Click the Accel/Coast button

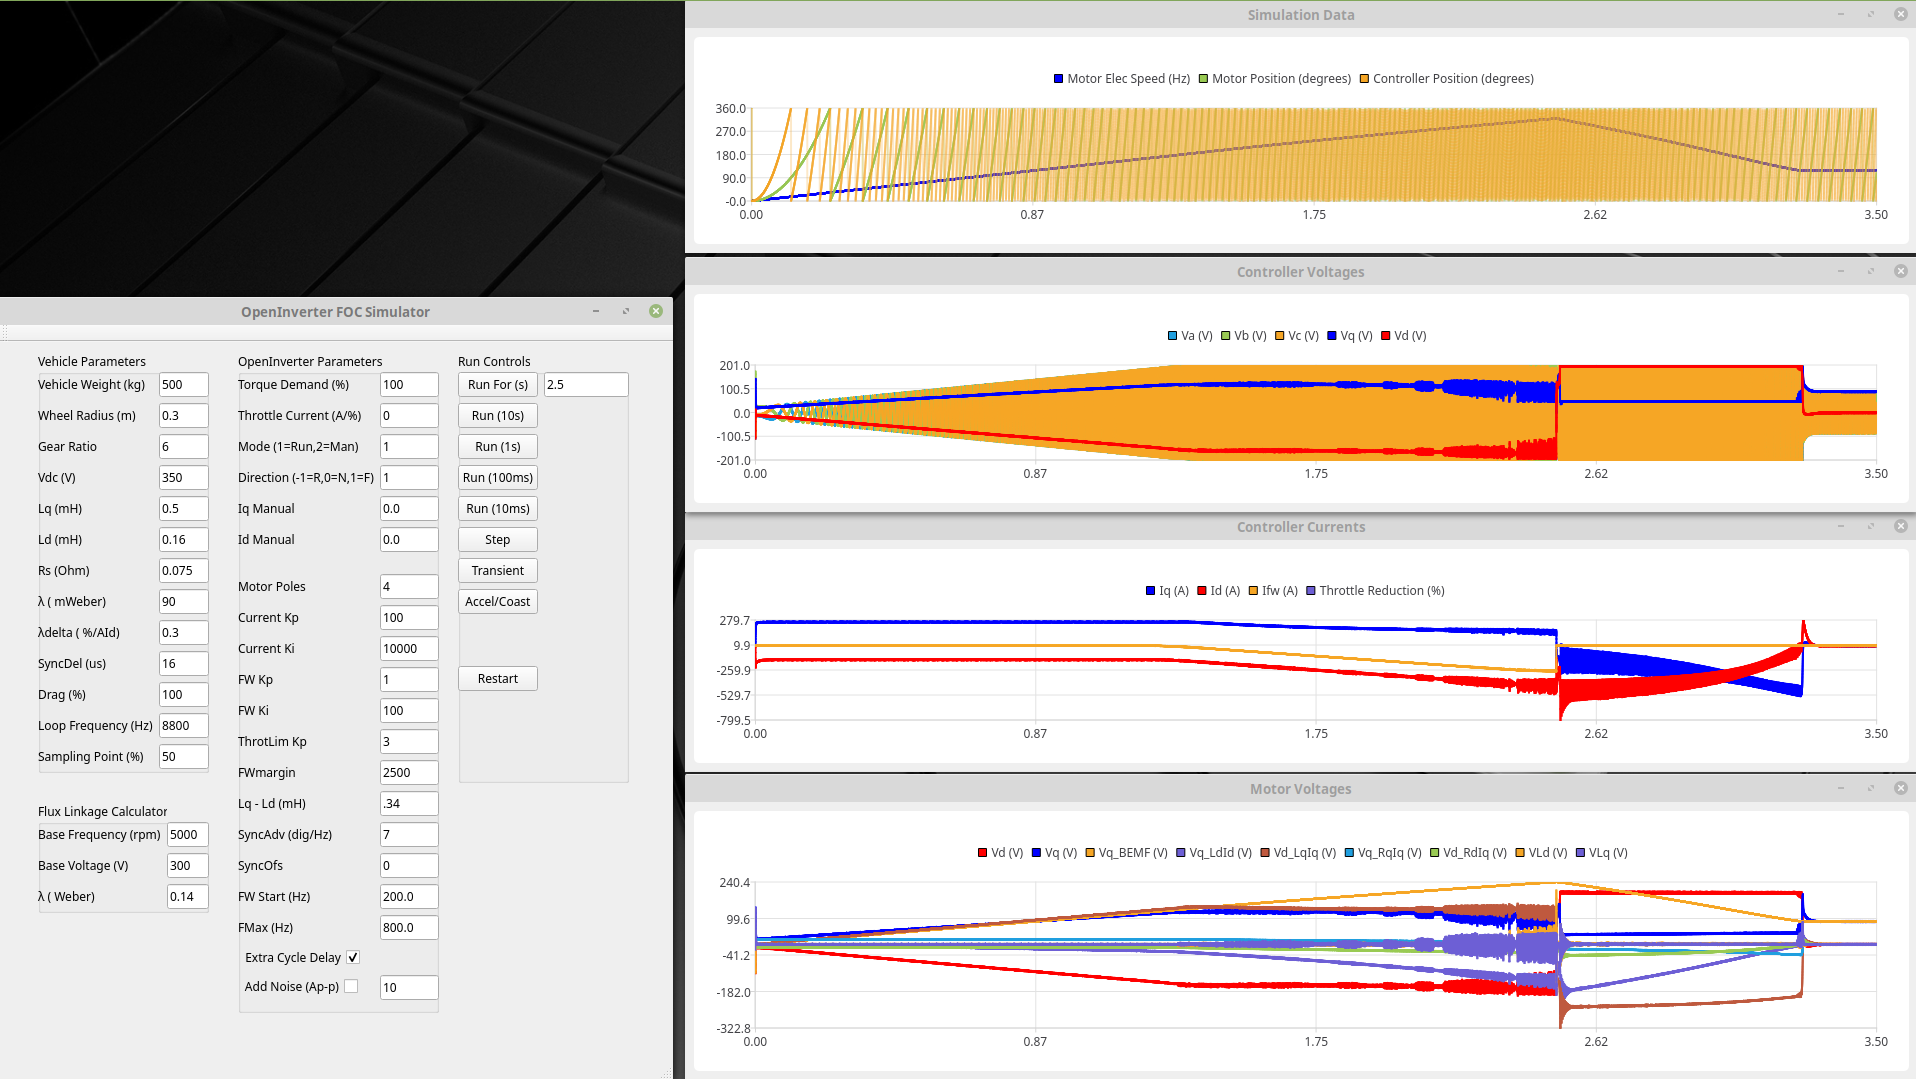click(497, 602)
